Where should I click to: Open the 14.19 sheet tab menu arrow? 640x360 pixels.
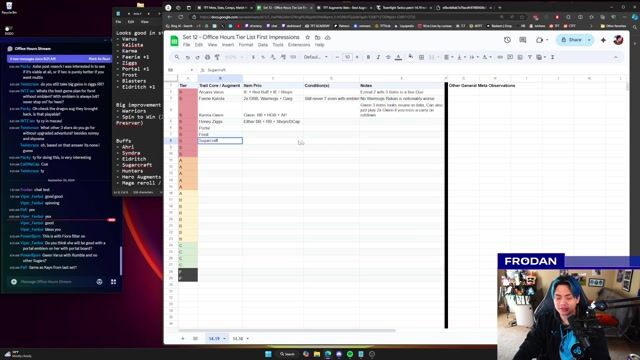pyautogui.click(x=224, y=338)
